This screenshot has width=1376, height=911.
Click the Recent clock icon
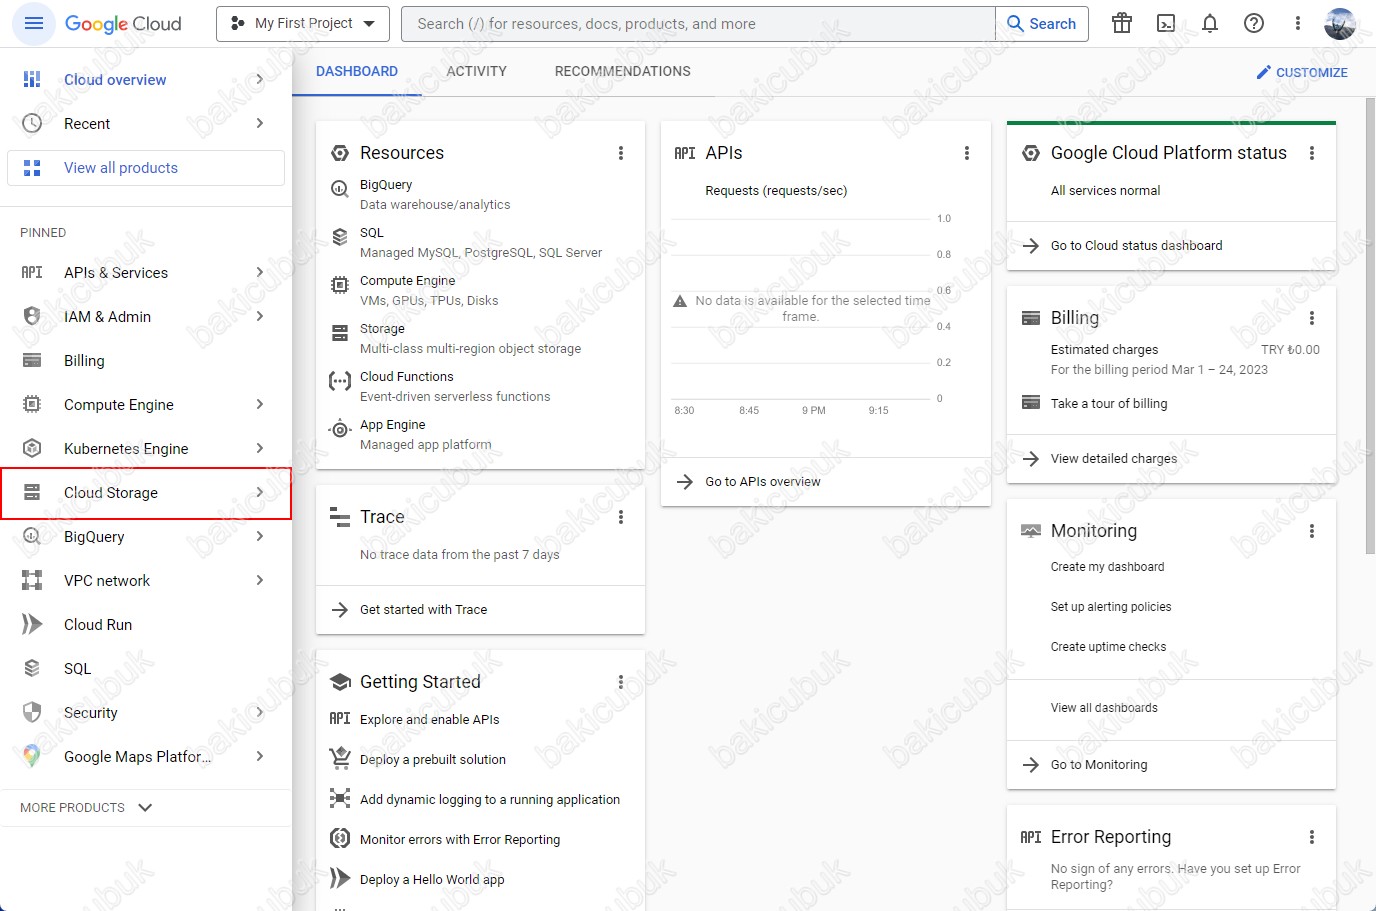pyautogui.click(x=32, y=123)
